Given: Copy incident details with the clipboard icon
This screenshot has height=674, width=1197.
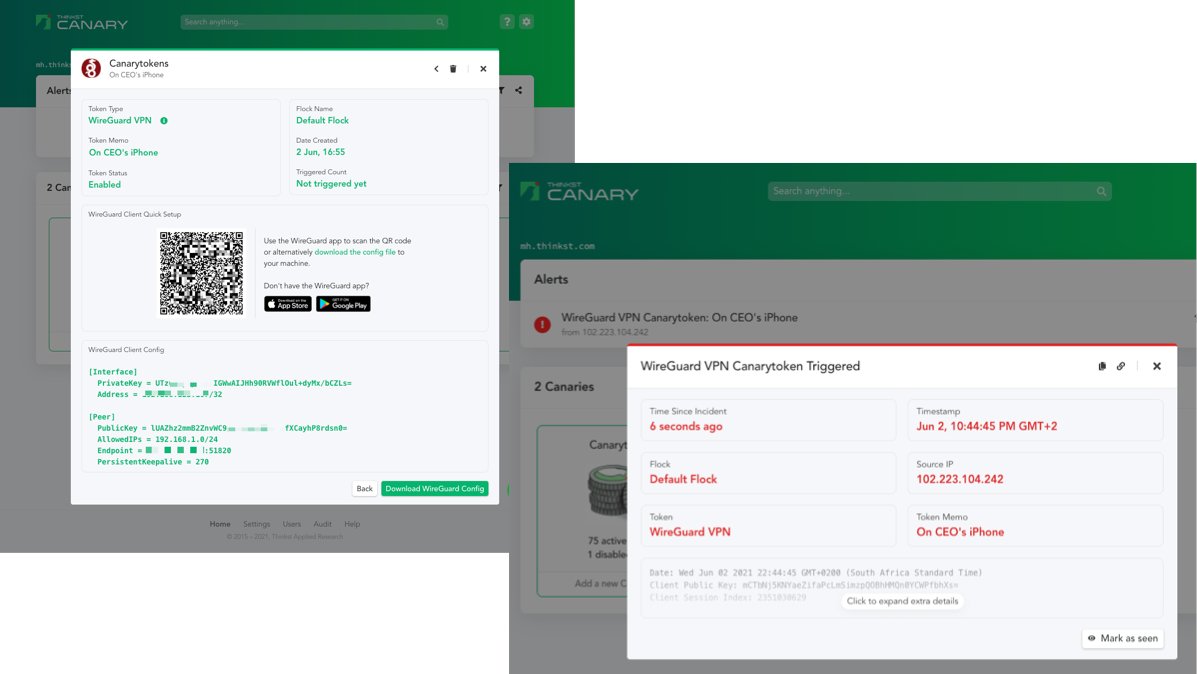Looking at the screenshot, I should (1102, 366).
